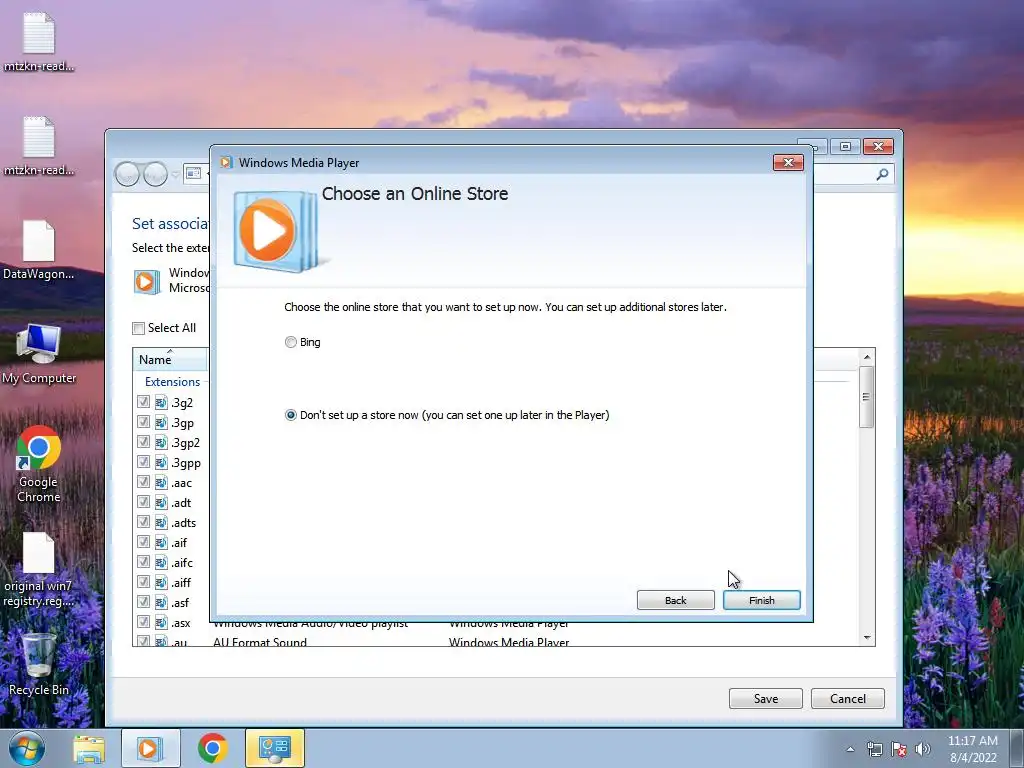
Task: Toggle the .aiff extension checkbox
Action: pos(143,582)
